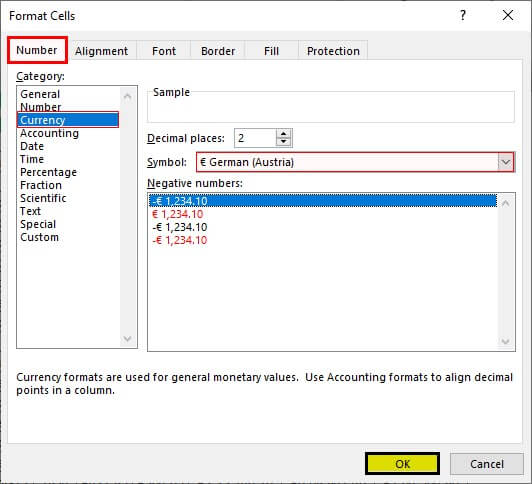532x484 pixels.
Task: Decrease decimal places with down spinner
Action: coord(284,142)
